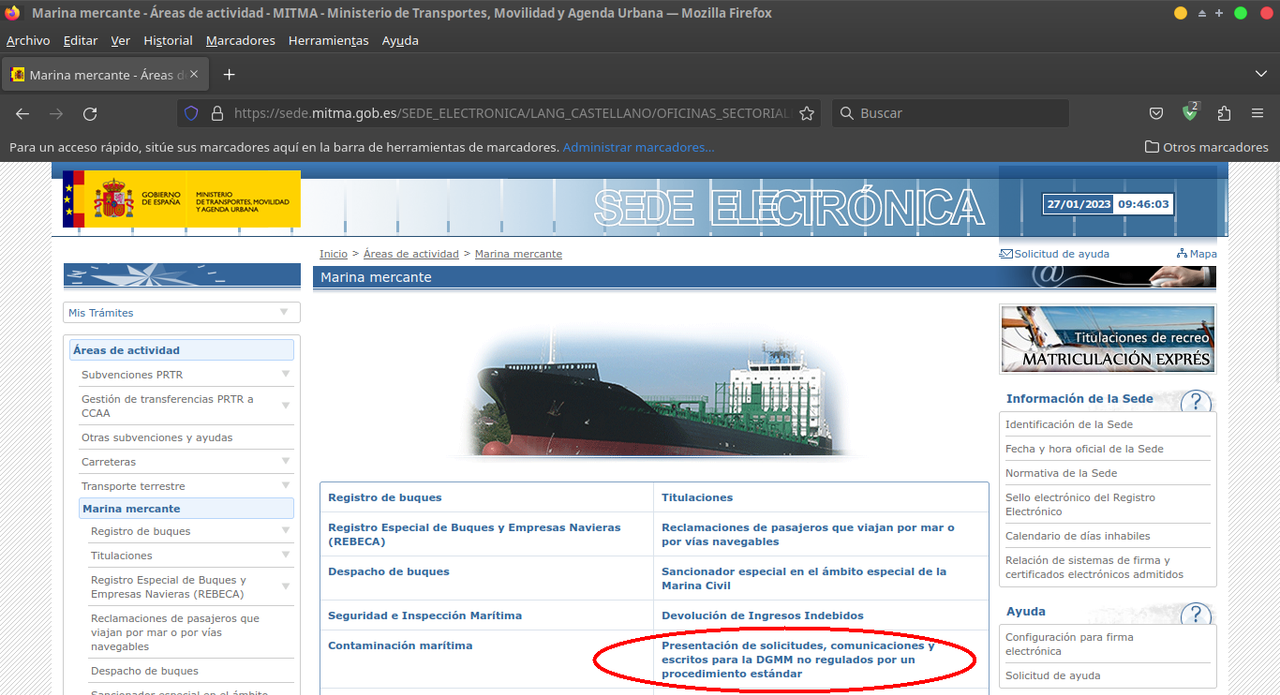The height and width of the screenshot is (695, 1280).
Task: Click the Áreas de actividad sidebar header
Action: point(182,350)
